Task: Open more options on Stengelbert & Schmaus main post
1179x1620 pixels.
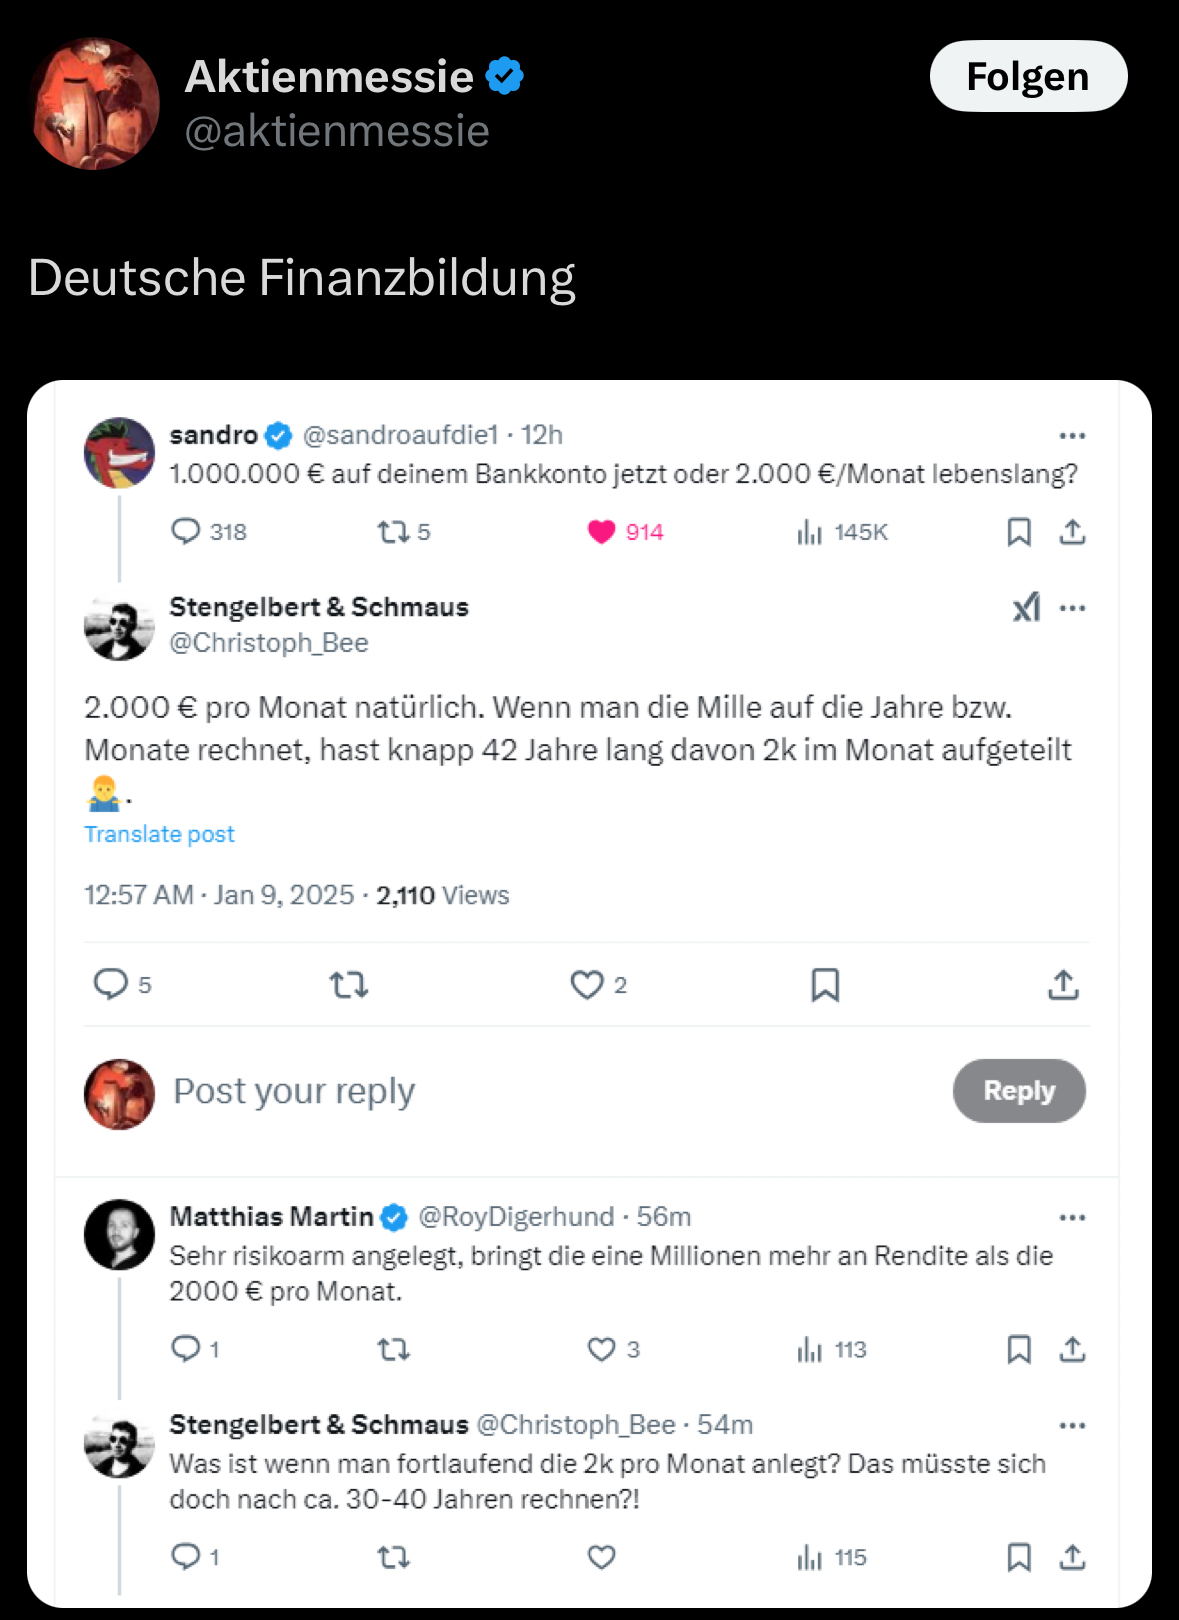Action: pos(1072,608)
